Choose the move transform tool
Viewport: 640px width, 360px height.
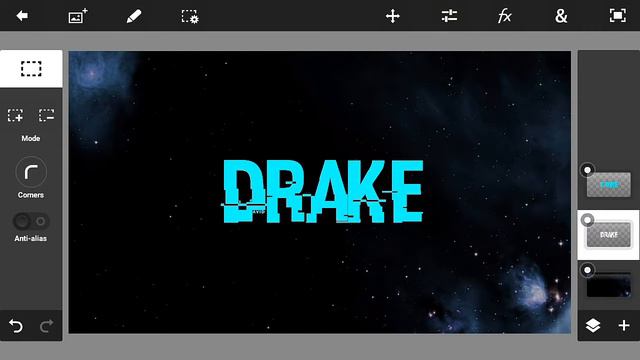pyautogui.click(x=393, y=16)
